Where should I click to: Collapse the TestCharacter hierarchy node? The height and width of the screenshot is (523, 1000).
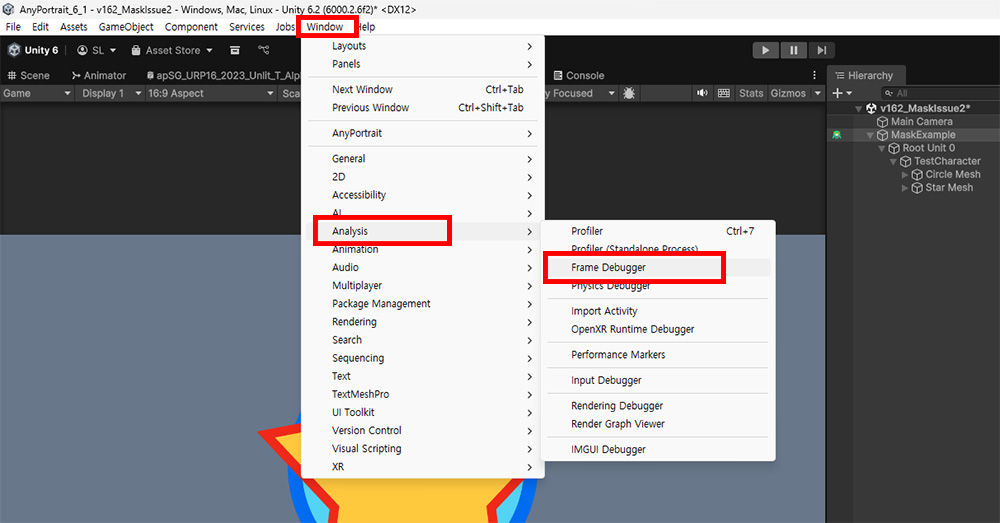tap(893, 161)
